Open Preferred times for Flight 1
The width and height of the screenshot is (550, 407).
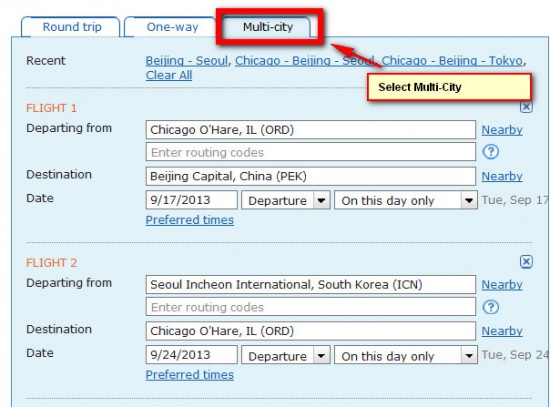190,220
